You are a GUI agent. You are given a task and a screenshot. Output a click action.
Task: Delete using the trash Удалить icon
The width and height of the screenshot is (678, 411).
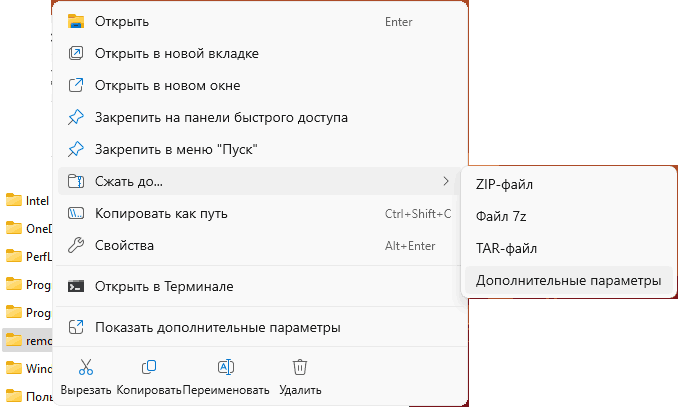300,367
